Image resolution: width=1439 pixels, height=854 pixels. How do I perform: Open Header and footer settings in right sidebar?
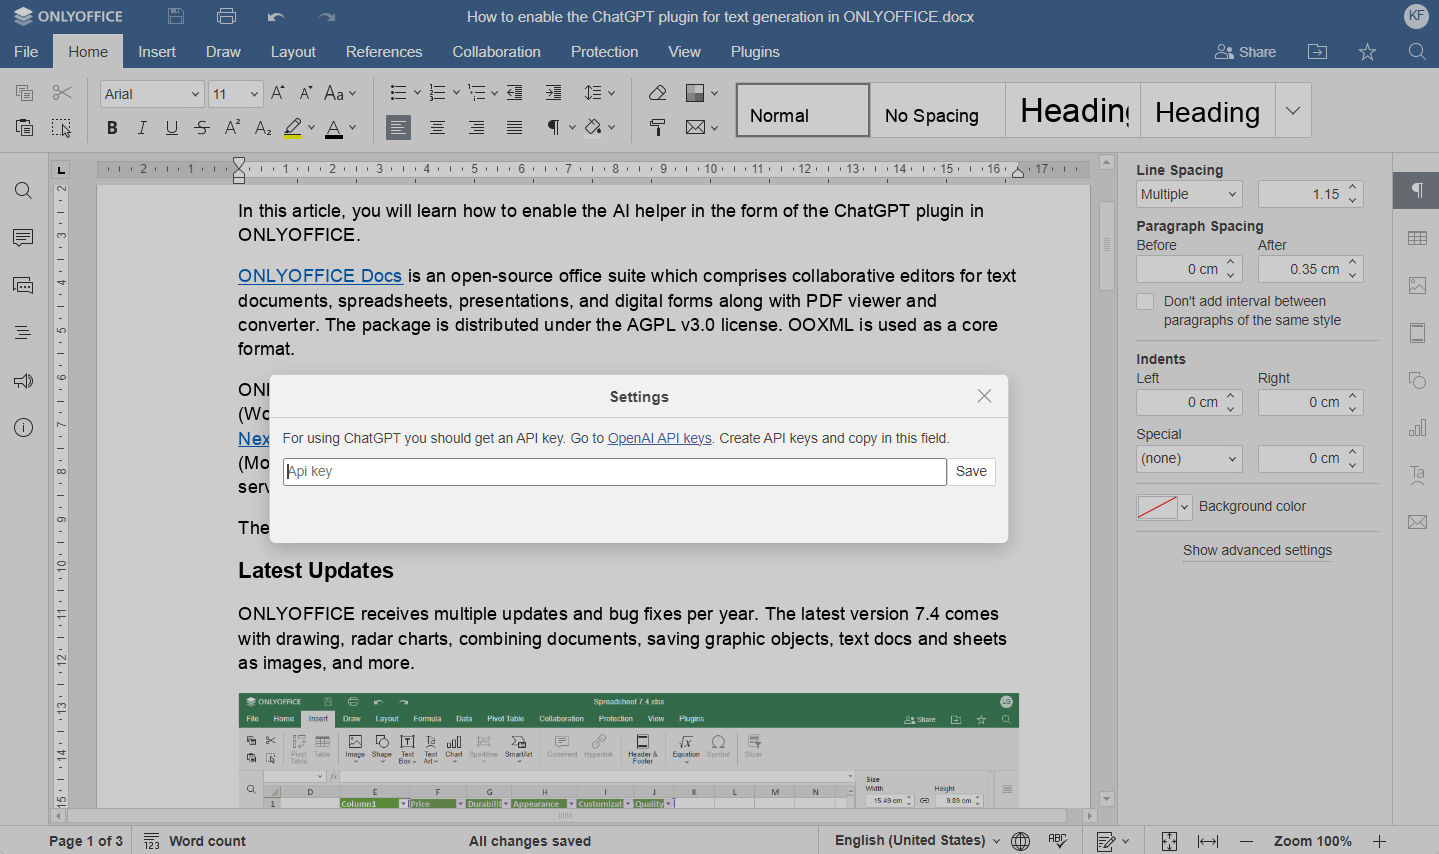click(x=1417, y=333)
